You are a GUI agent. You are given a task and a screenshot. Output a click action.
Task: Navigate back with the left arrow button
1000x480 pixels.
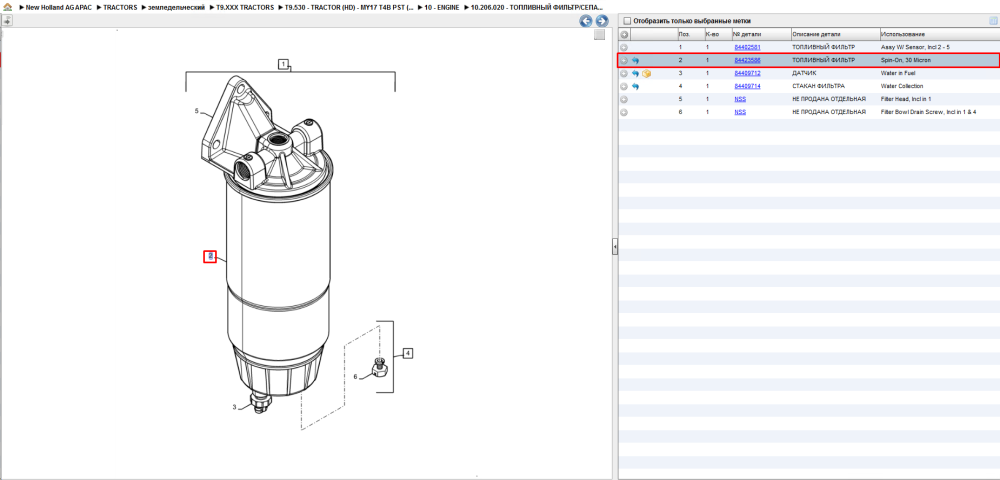click(585, 21)
